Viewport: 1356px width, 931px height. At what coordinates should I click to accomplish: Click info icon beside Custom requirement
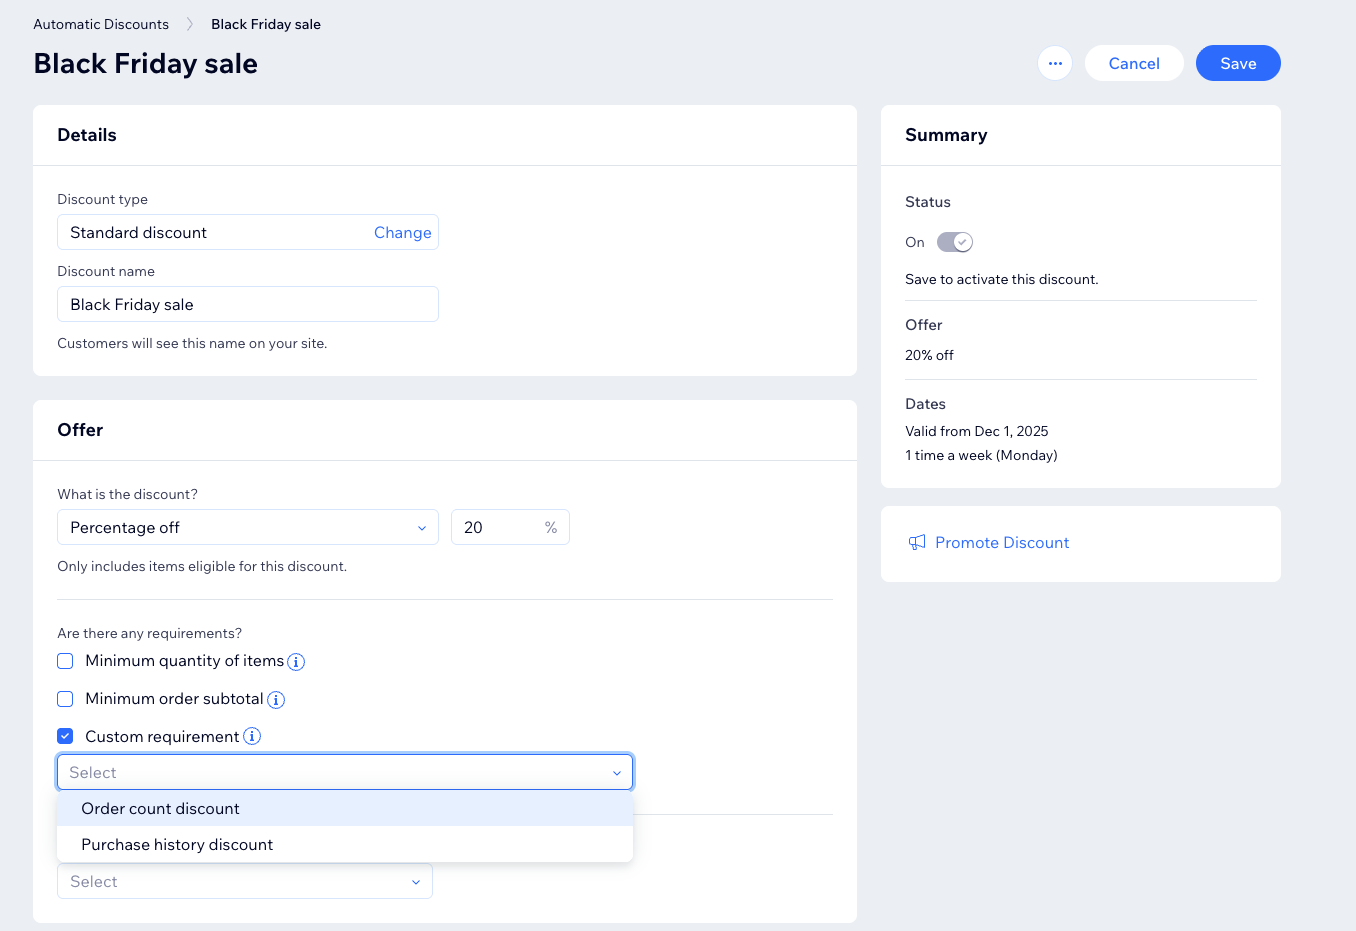252,736
